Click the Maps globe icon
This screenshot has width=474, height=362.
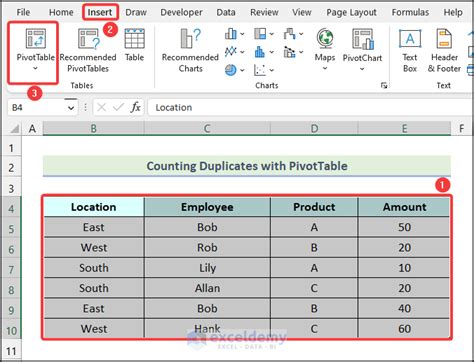point(325,38)
